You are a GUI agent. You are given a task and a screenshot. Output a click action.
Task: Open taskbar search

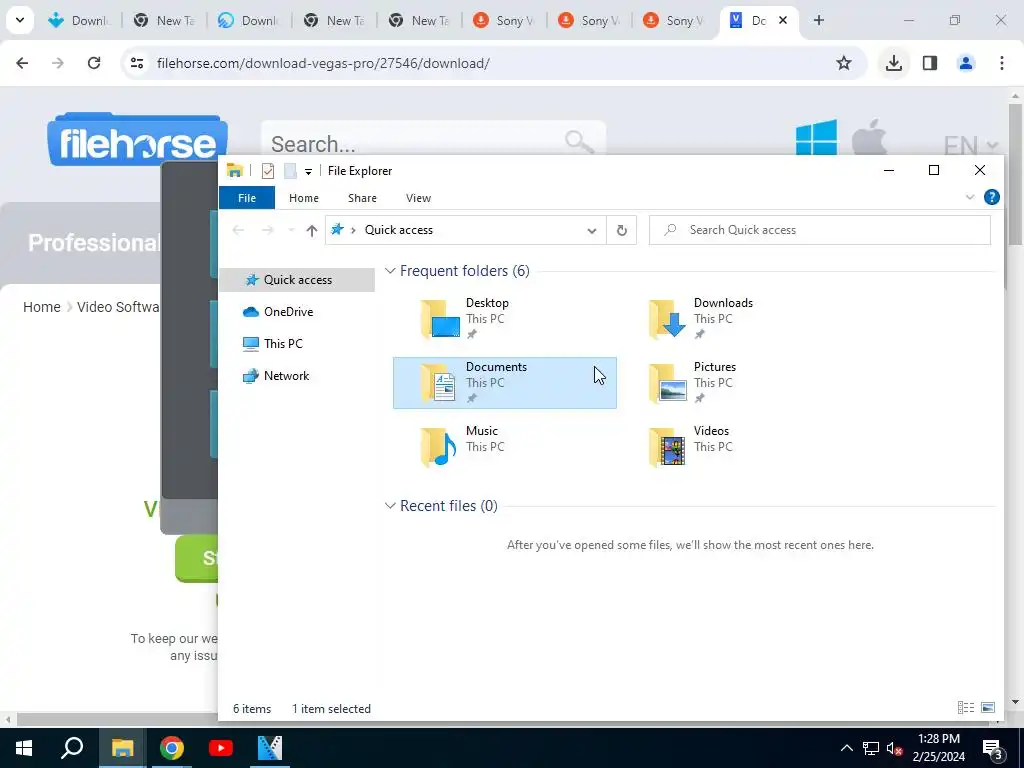click(72, 748)
